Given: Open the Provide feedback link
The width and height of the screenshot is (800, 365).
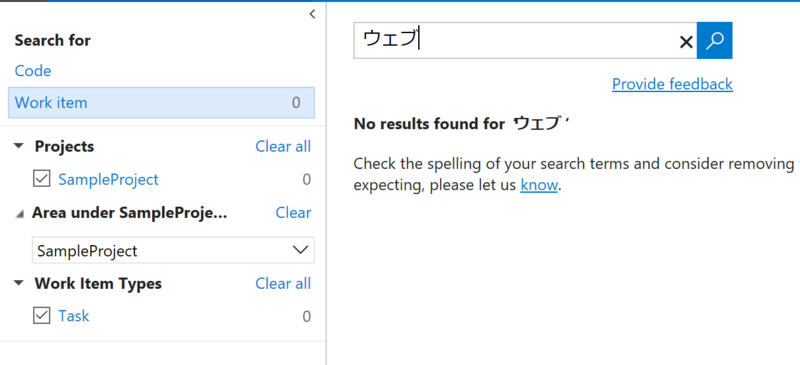Looking at the screenshot, I should click(x=672, y=84).
